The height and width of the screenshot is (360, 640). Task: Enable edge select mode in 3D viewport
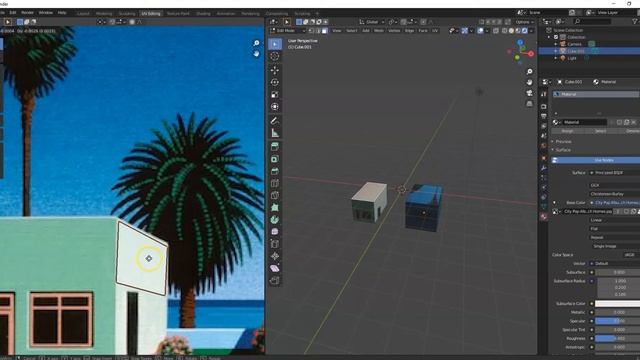318,31
